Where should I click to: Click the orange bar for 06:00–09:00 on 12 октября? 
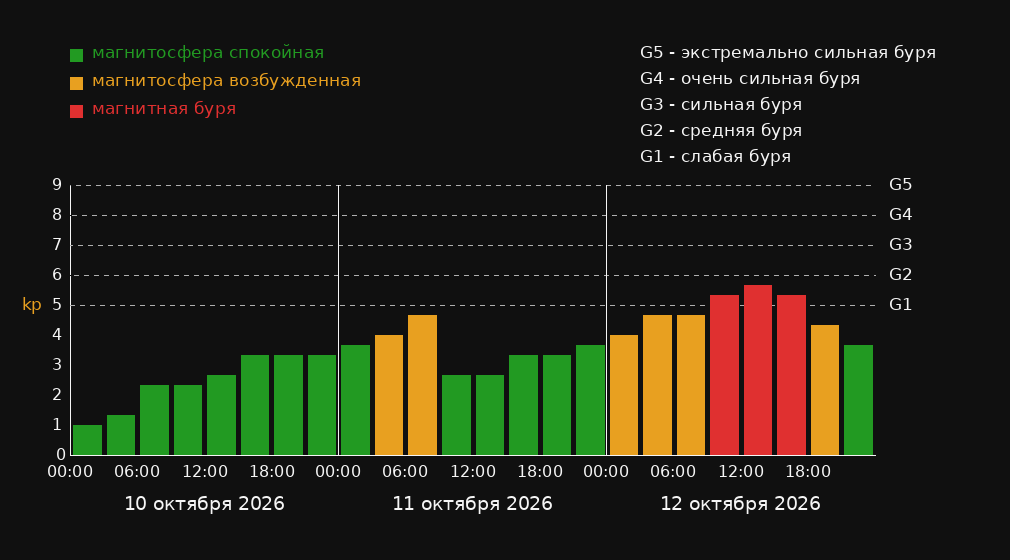click(691, 385)
